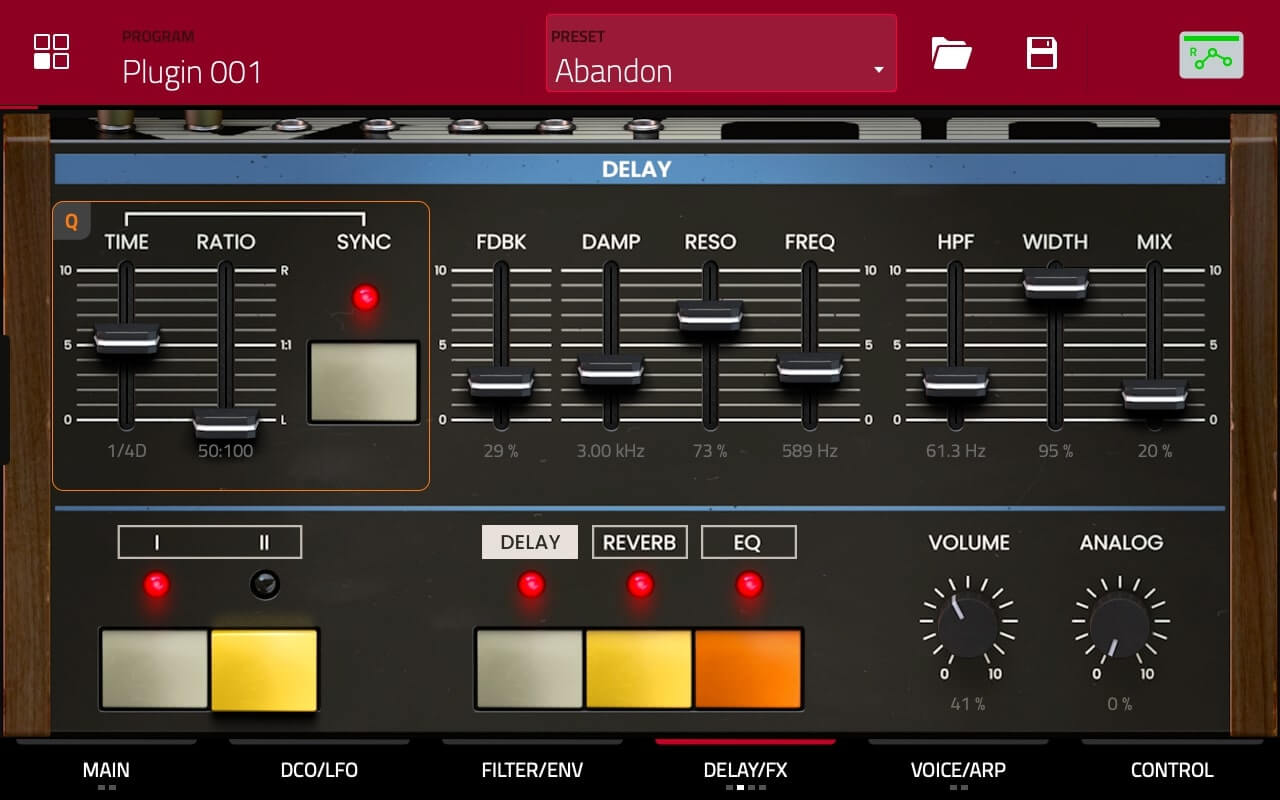Click the MIX slider handle

(x=1154, y=395)
